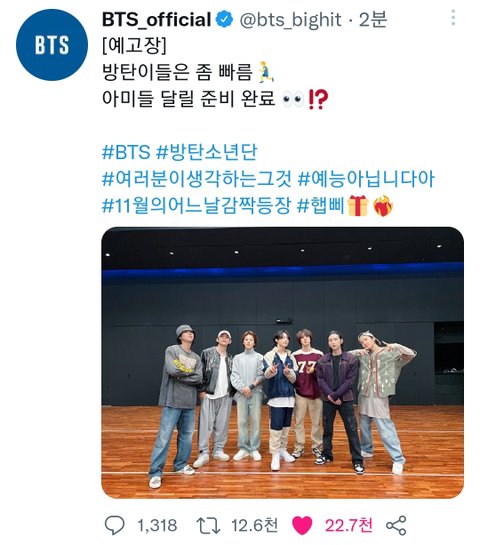Open the group photo in the tweet
480x545 pixels.
pyautogui.click(x=282, y=363)
